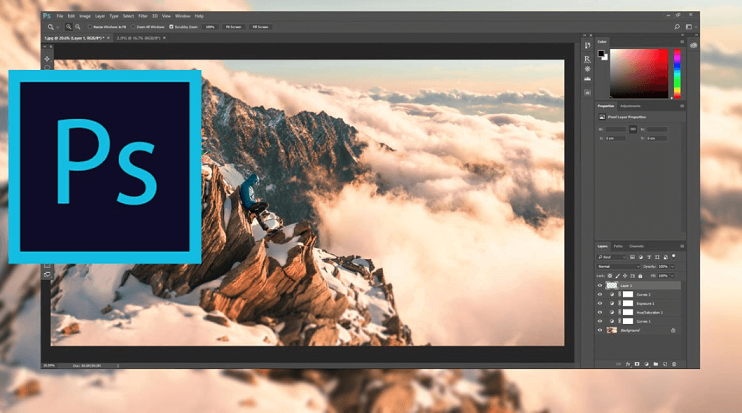Select the Move tool in the toolbox
Viewport: 742px width, 413px height.
pyautogui.click(x=47, y=59)
